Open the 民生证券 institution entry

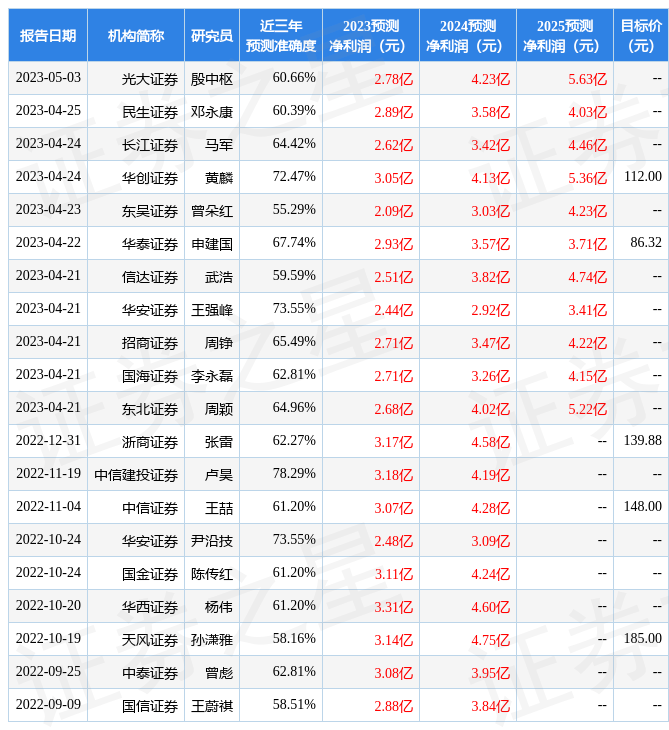click(150, 112)
